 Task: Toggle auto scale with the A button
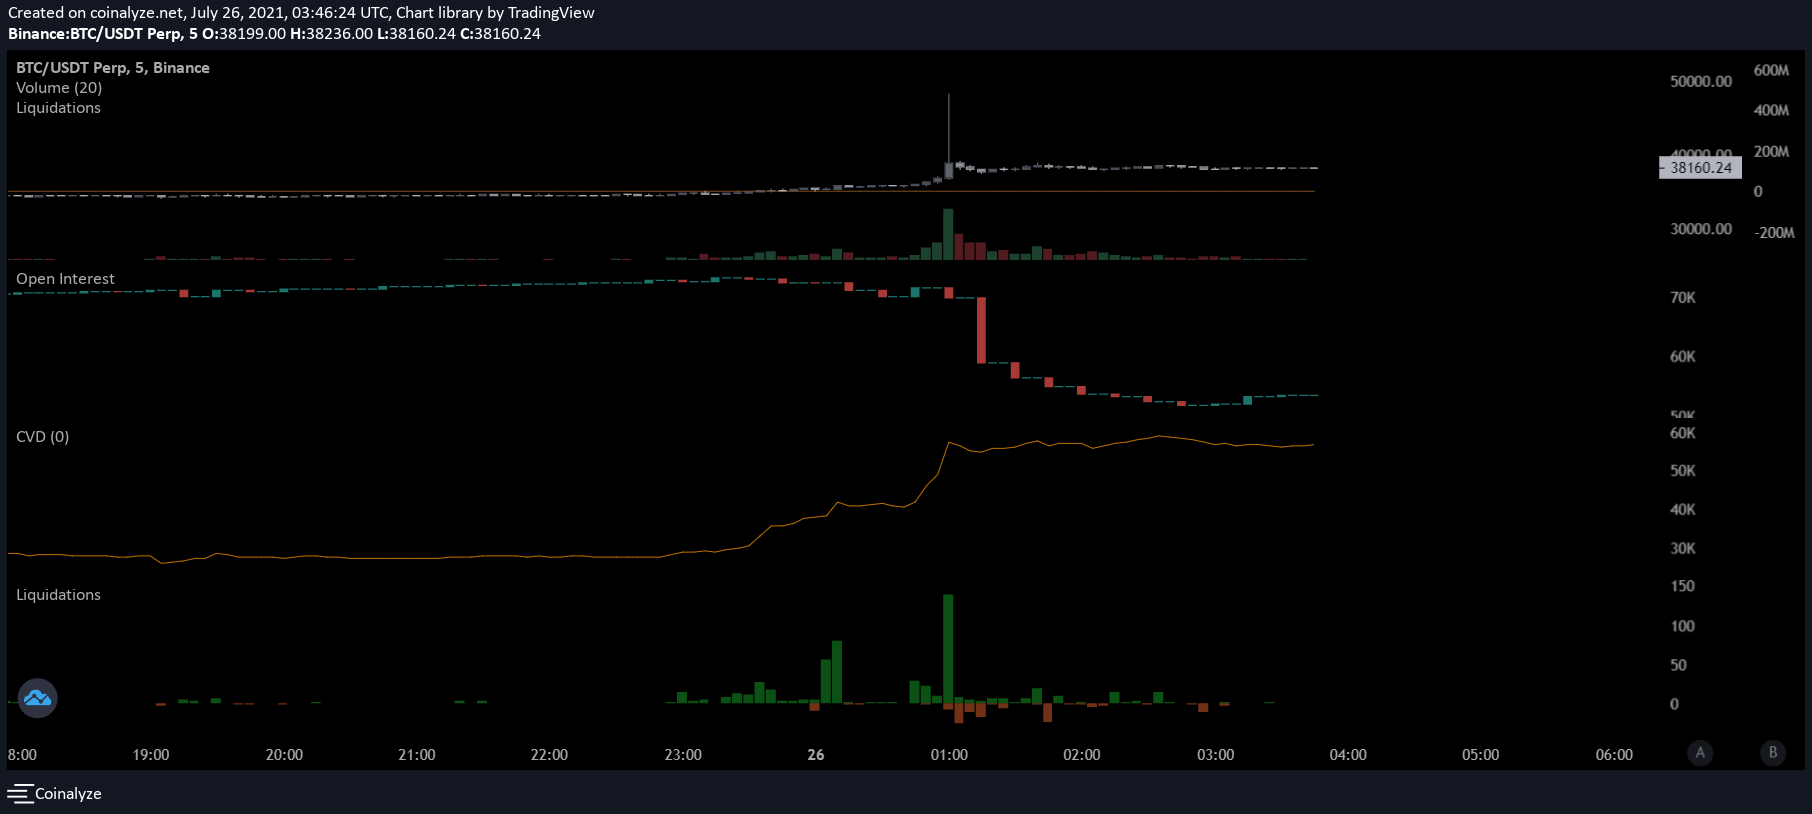tap(1700, 753)
